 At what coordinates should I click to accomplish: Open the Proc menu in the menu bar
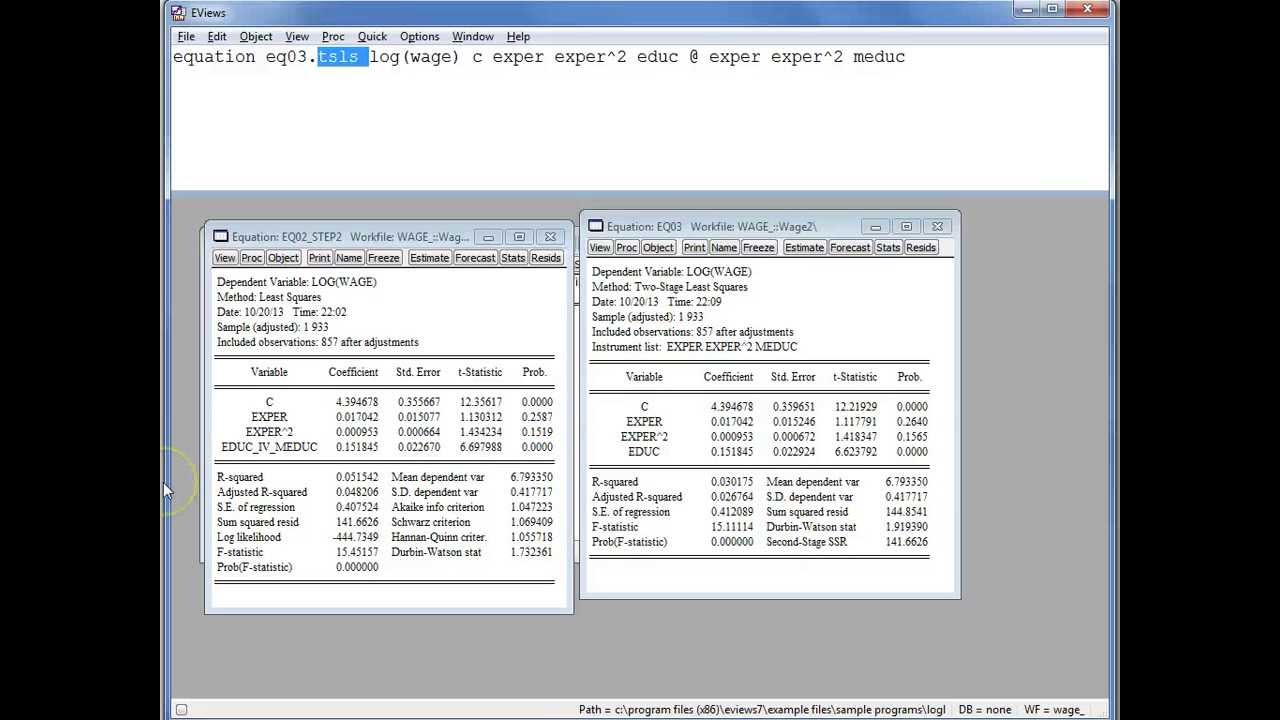pyautogui.click(x=333, y=36)
